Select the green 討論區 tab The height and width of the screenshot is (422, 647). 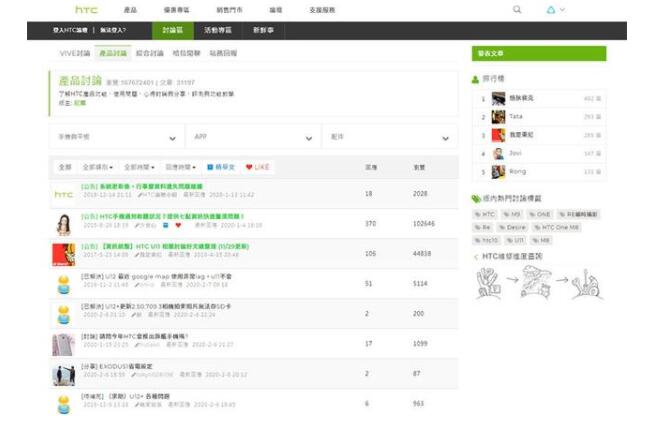[x=173, y=31]
